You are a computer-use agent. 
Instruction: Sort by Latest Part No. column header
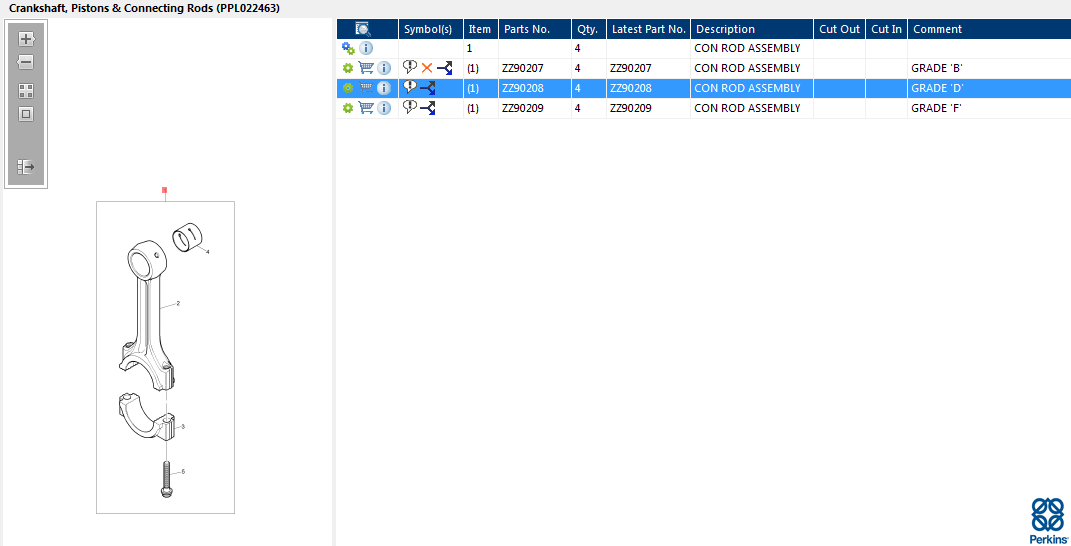pyautogui.click(x=648, y=29)
